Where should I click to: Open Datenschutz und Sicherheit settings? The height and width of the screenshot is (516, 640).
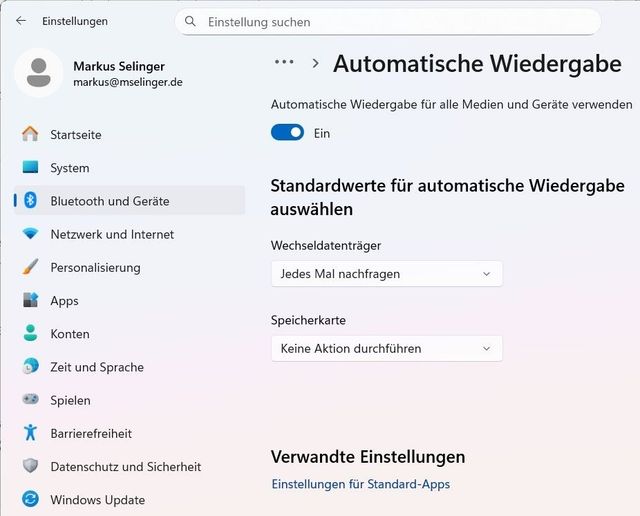(125, 467)
